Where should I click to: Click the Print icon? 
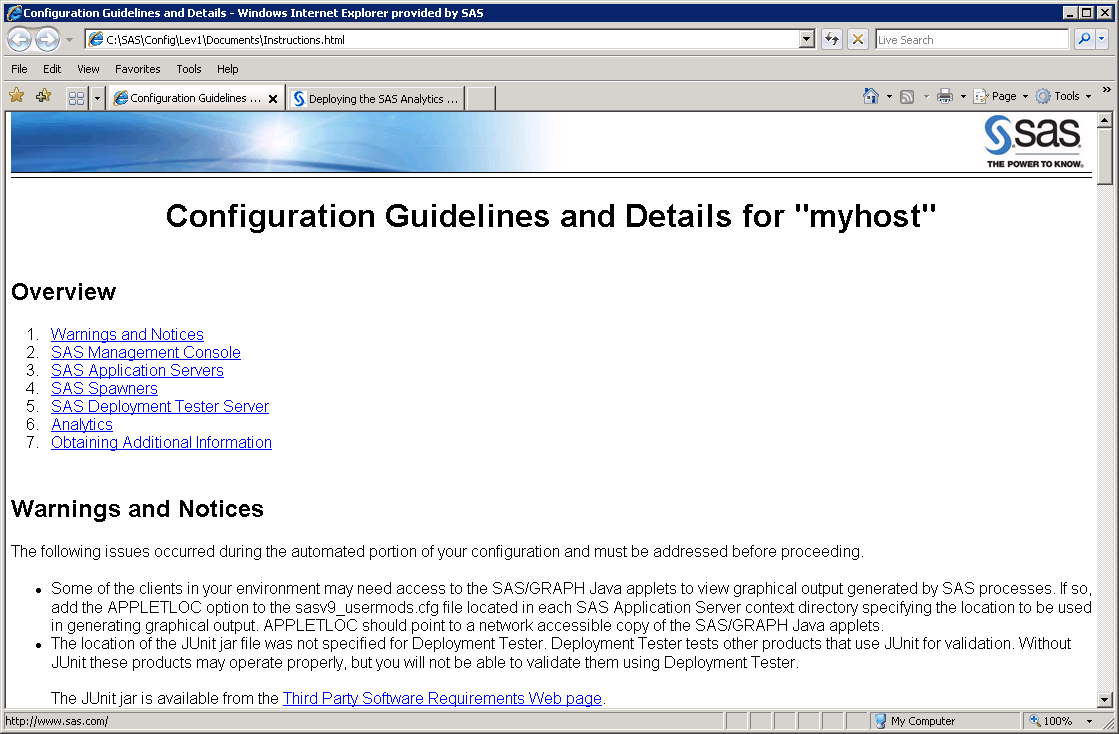point(944,96)
